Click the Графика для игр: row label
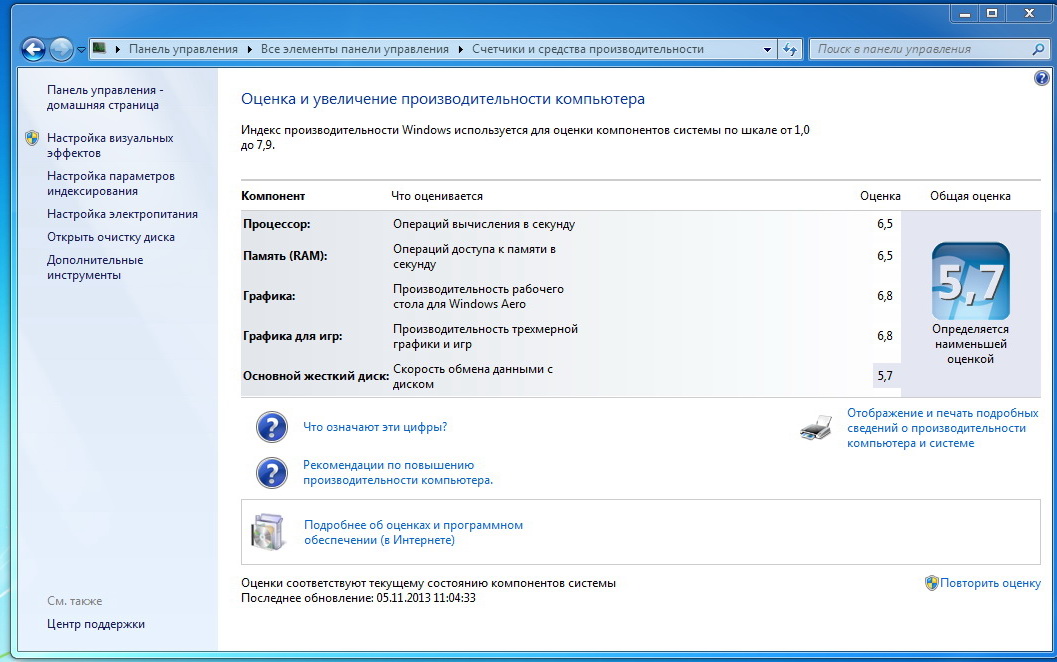 [x=293, y=336]
